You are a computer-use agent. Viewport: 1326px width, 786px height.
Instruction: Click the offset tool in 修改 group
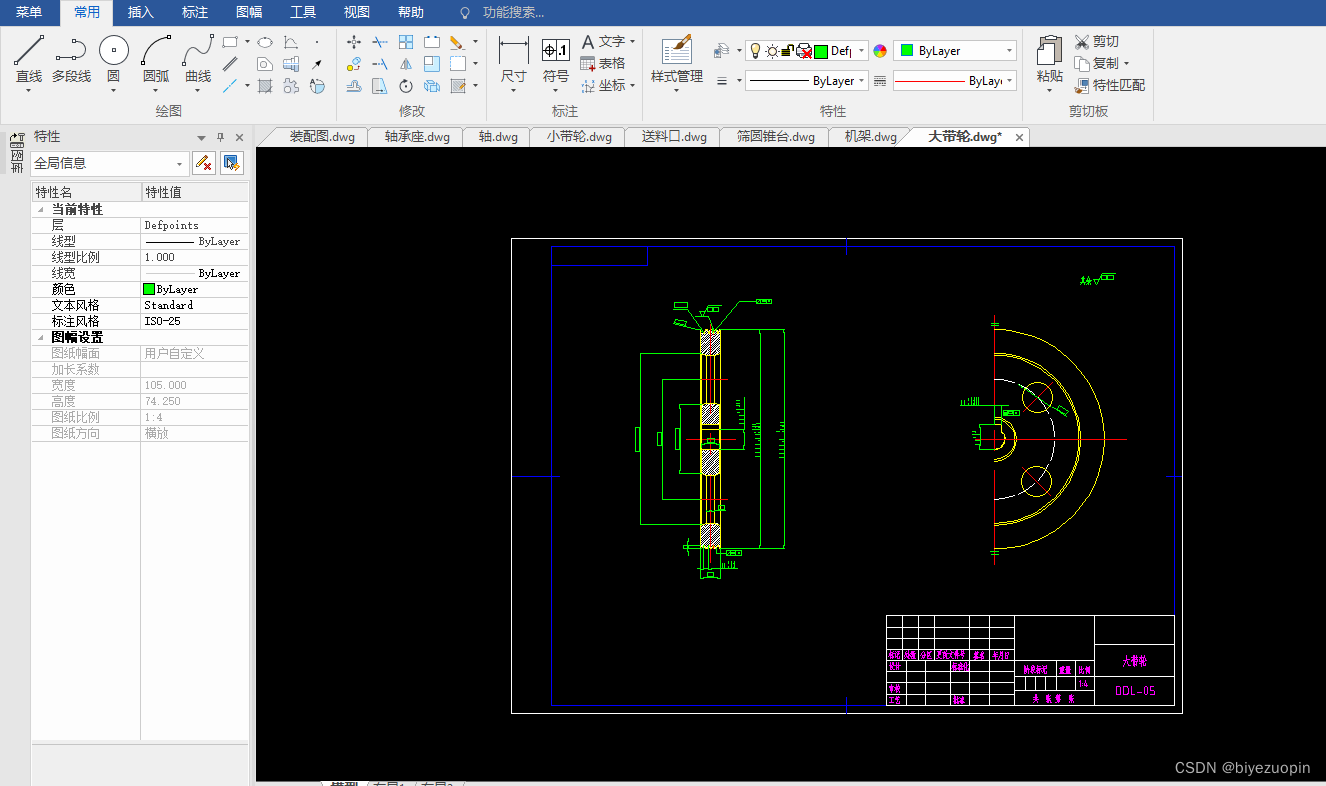coord(354,86)
